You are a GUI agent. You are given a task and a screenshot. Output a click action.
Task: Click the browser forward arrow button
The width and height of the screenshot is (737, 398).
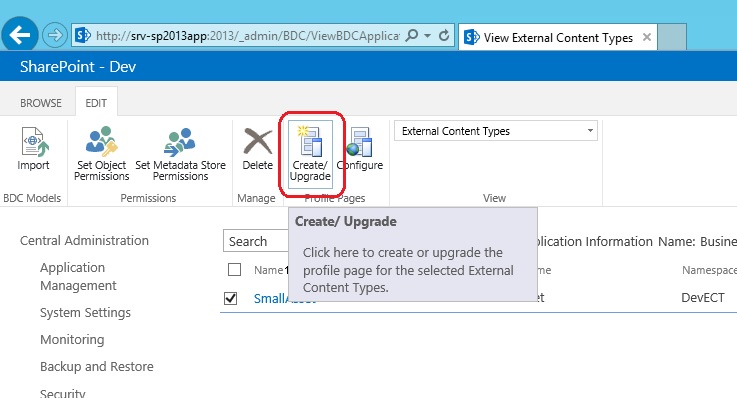[55, 35]
